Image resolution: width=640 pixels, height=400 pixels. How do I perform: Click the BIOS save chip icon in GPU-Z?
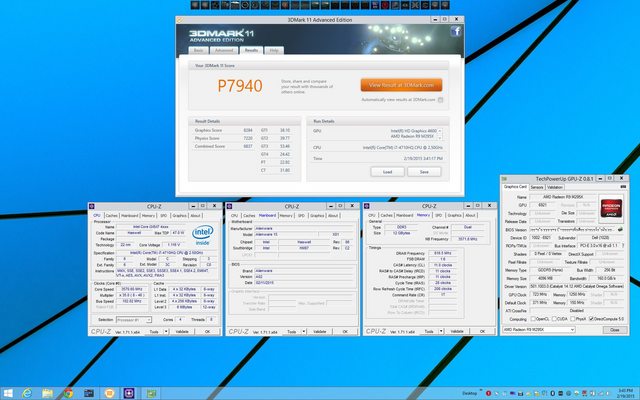tap(620, 229)
